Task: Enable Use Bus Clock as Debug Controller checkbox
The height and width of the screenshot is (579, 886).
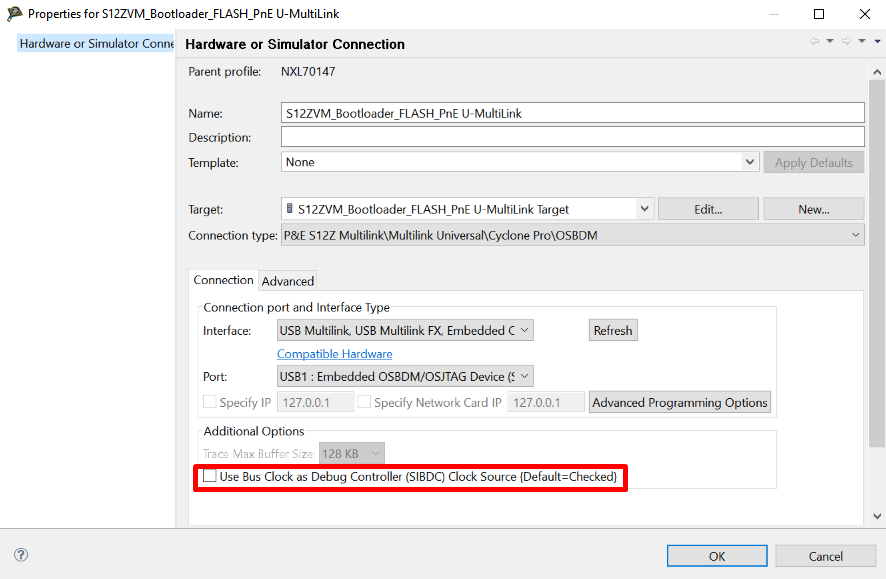Action: coord(210,477)
